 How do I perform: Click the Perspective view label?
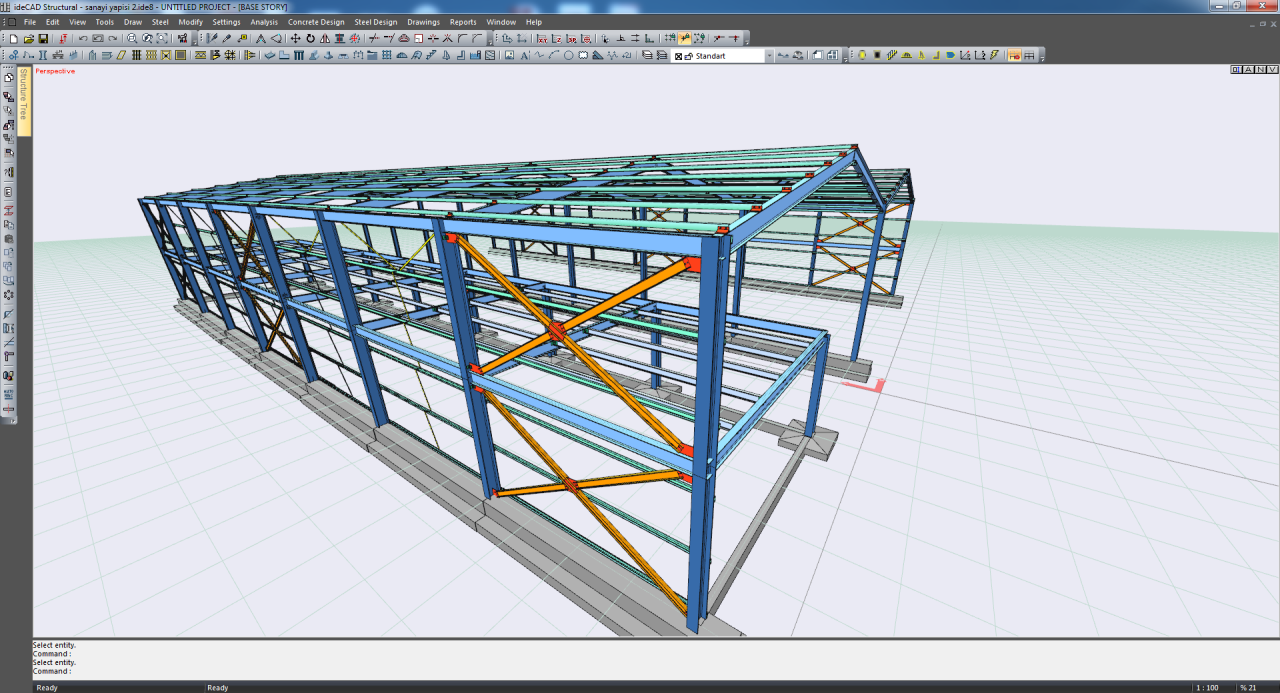[x=55, y=71]
